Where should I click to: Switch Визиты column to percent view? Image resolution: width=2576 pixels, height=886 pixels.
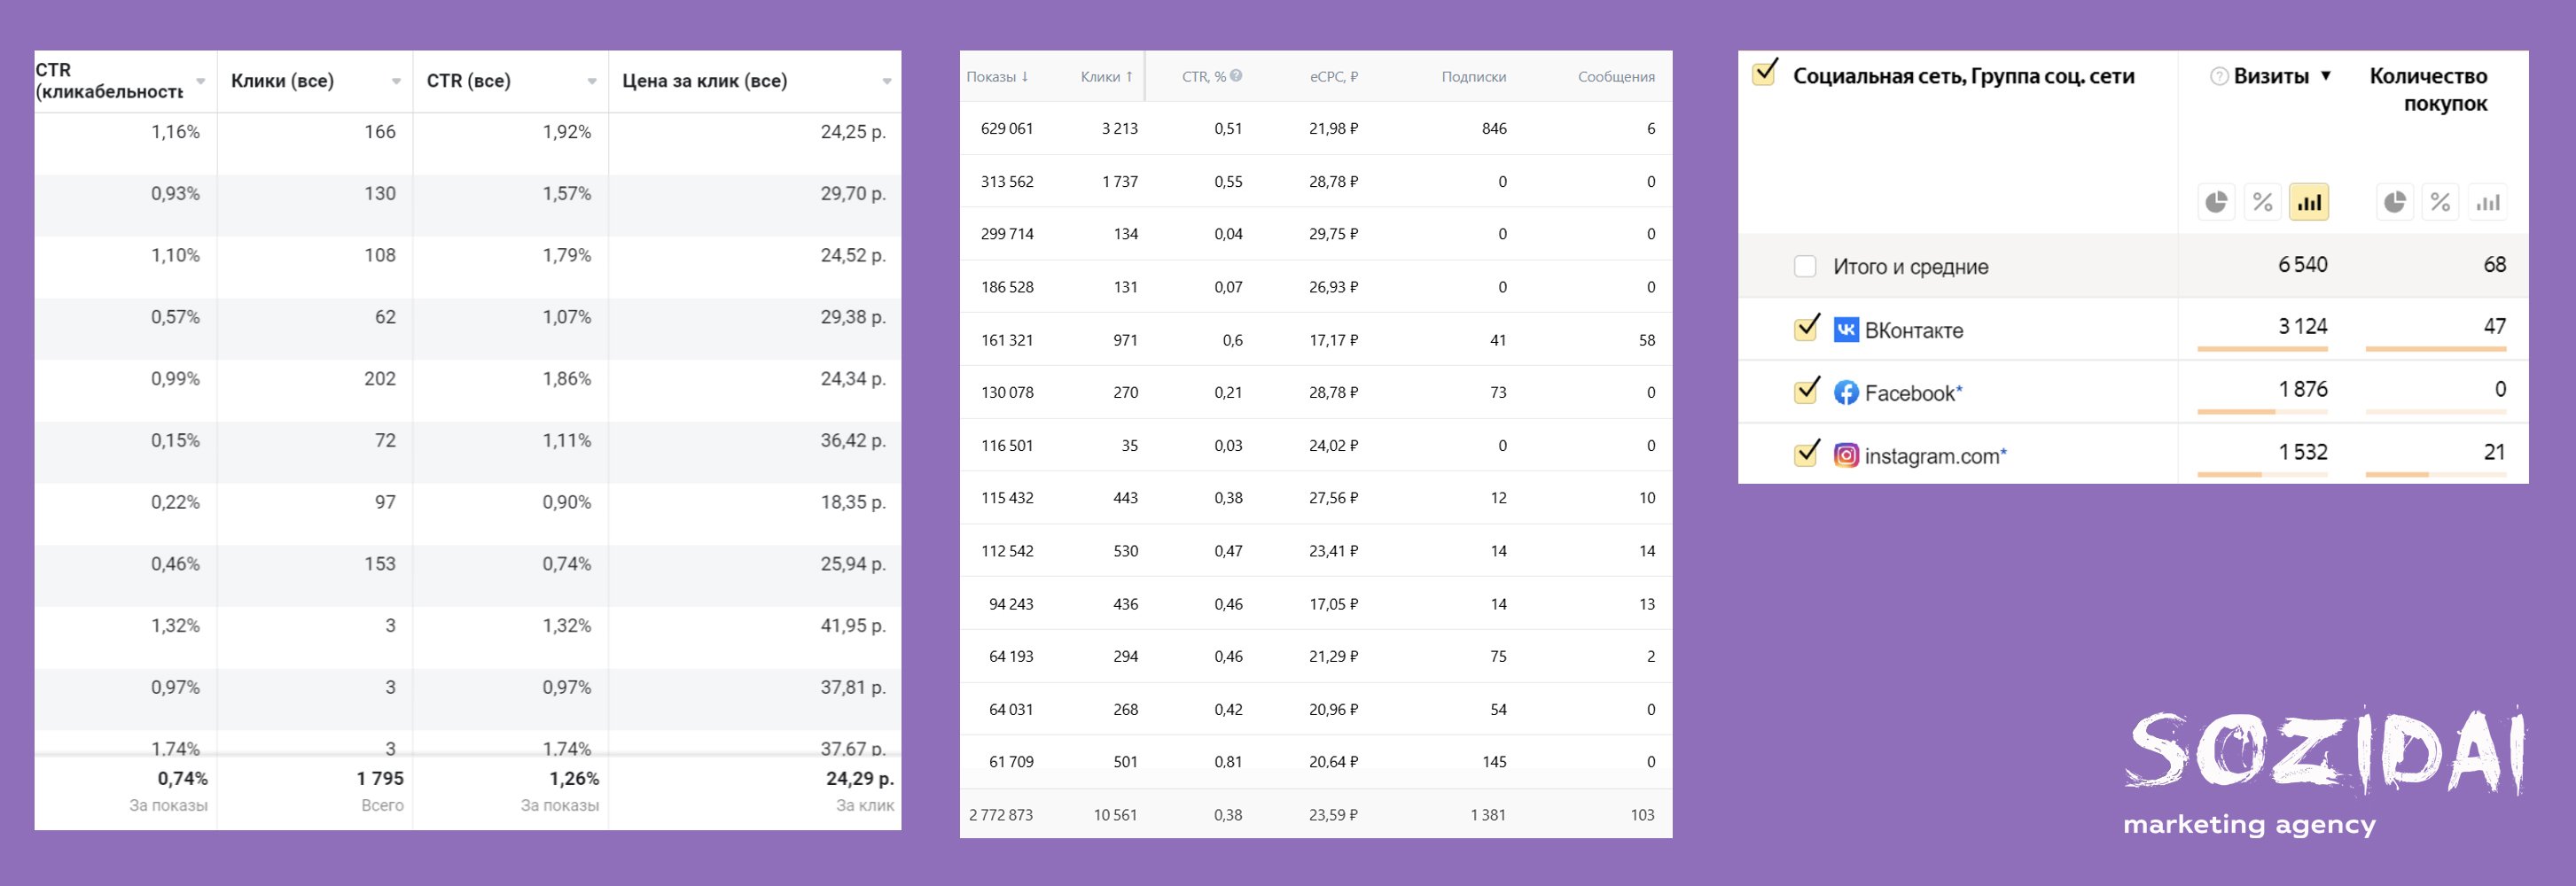pos(2262,203)
